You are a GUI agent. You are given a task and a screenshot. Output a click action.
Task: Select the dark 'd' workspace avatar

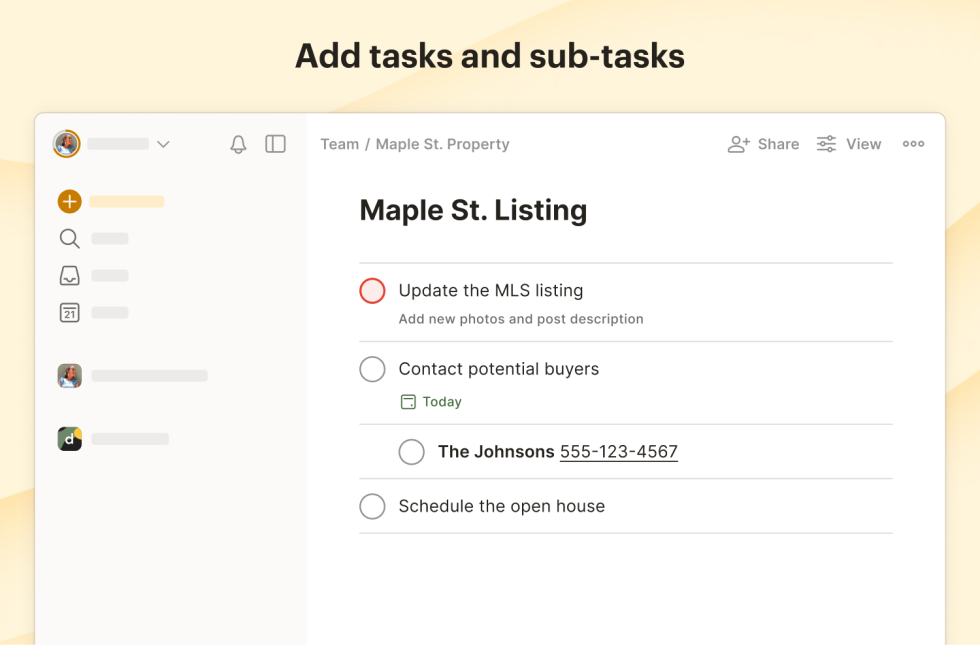point(69,438)
